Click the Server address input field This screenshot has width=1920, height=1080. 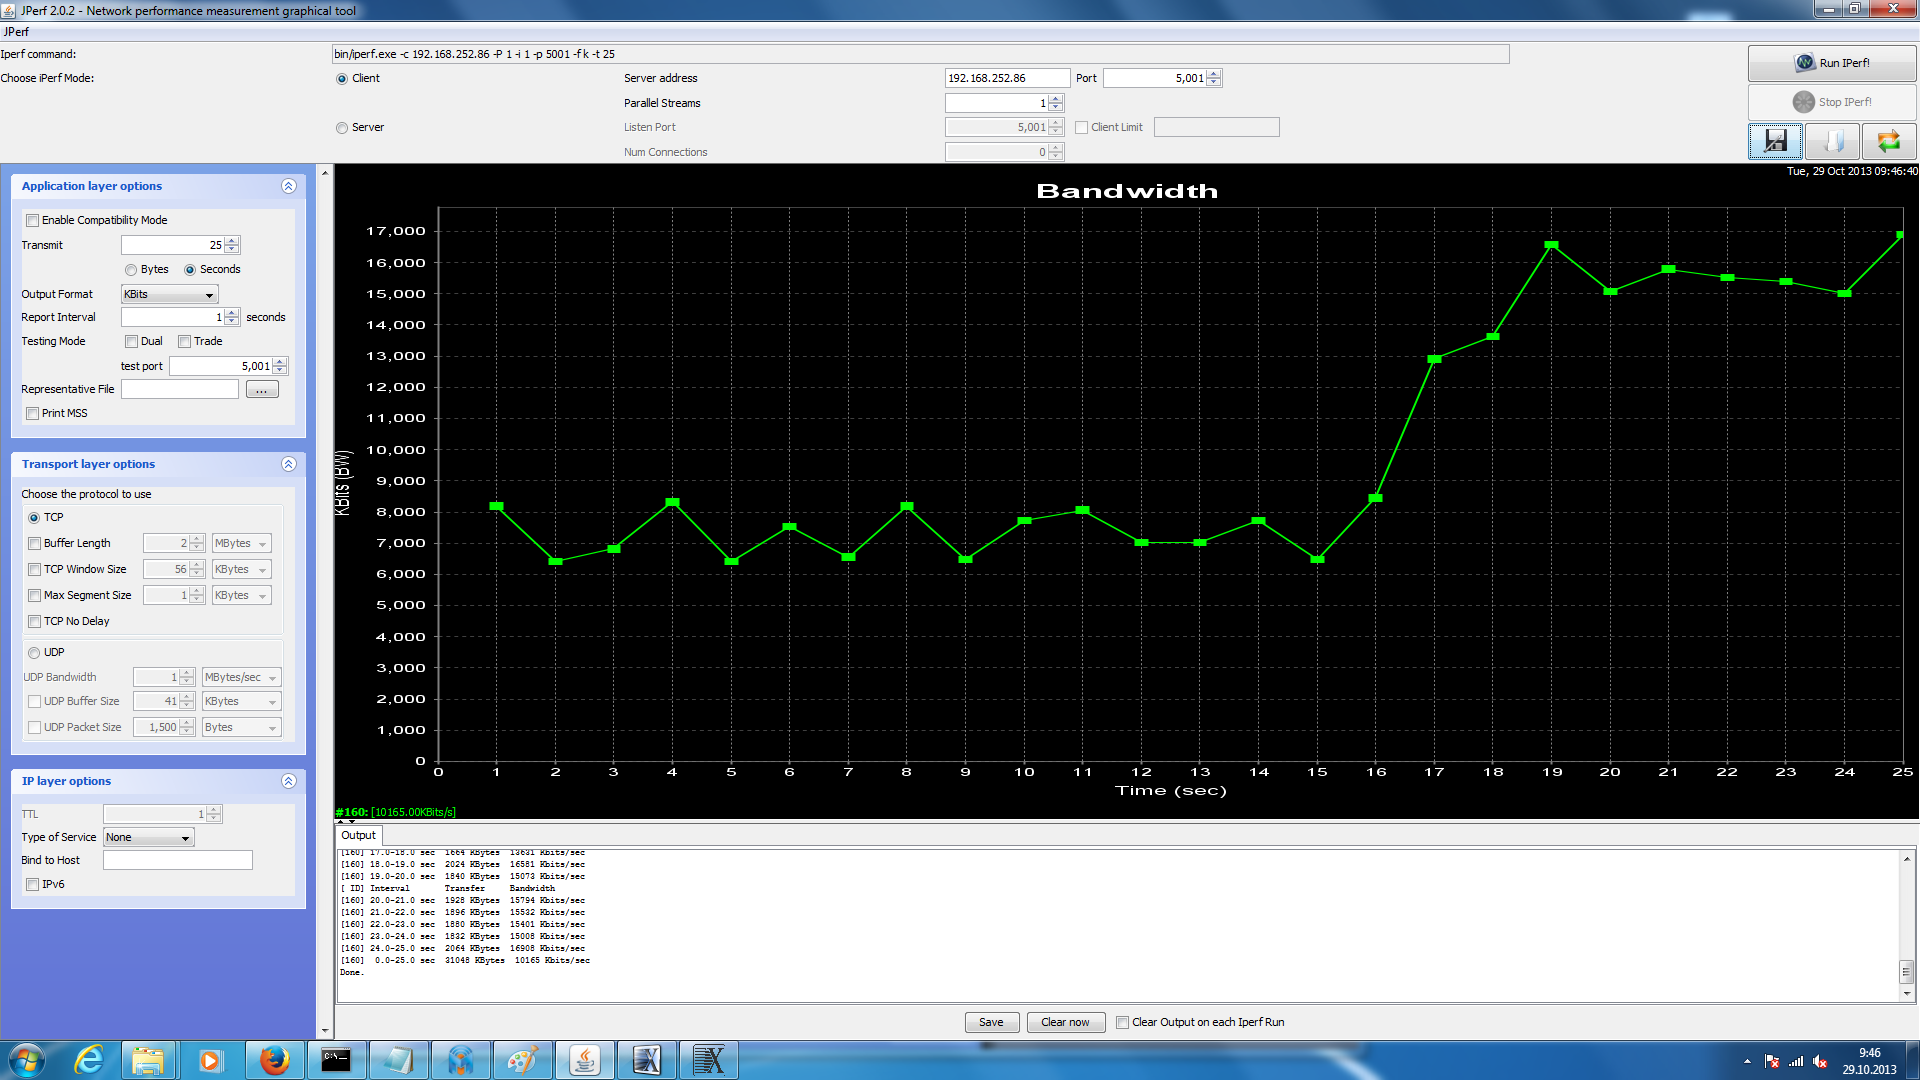(x=1007, y=78)
